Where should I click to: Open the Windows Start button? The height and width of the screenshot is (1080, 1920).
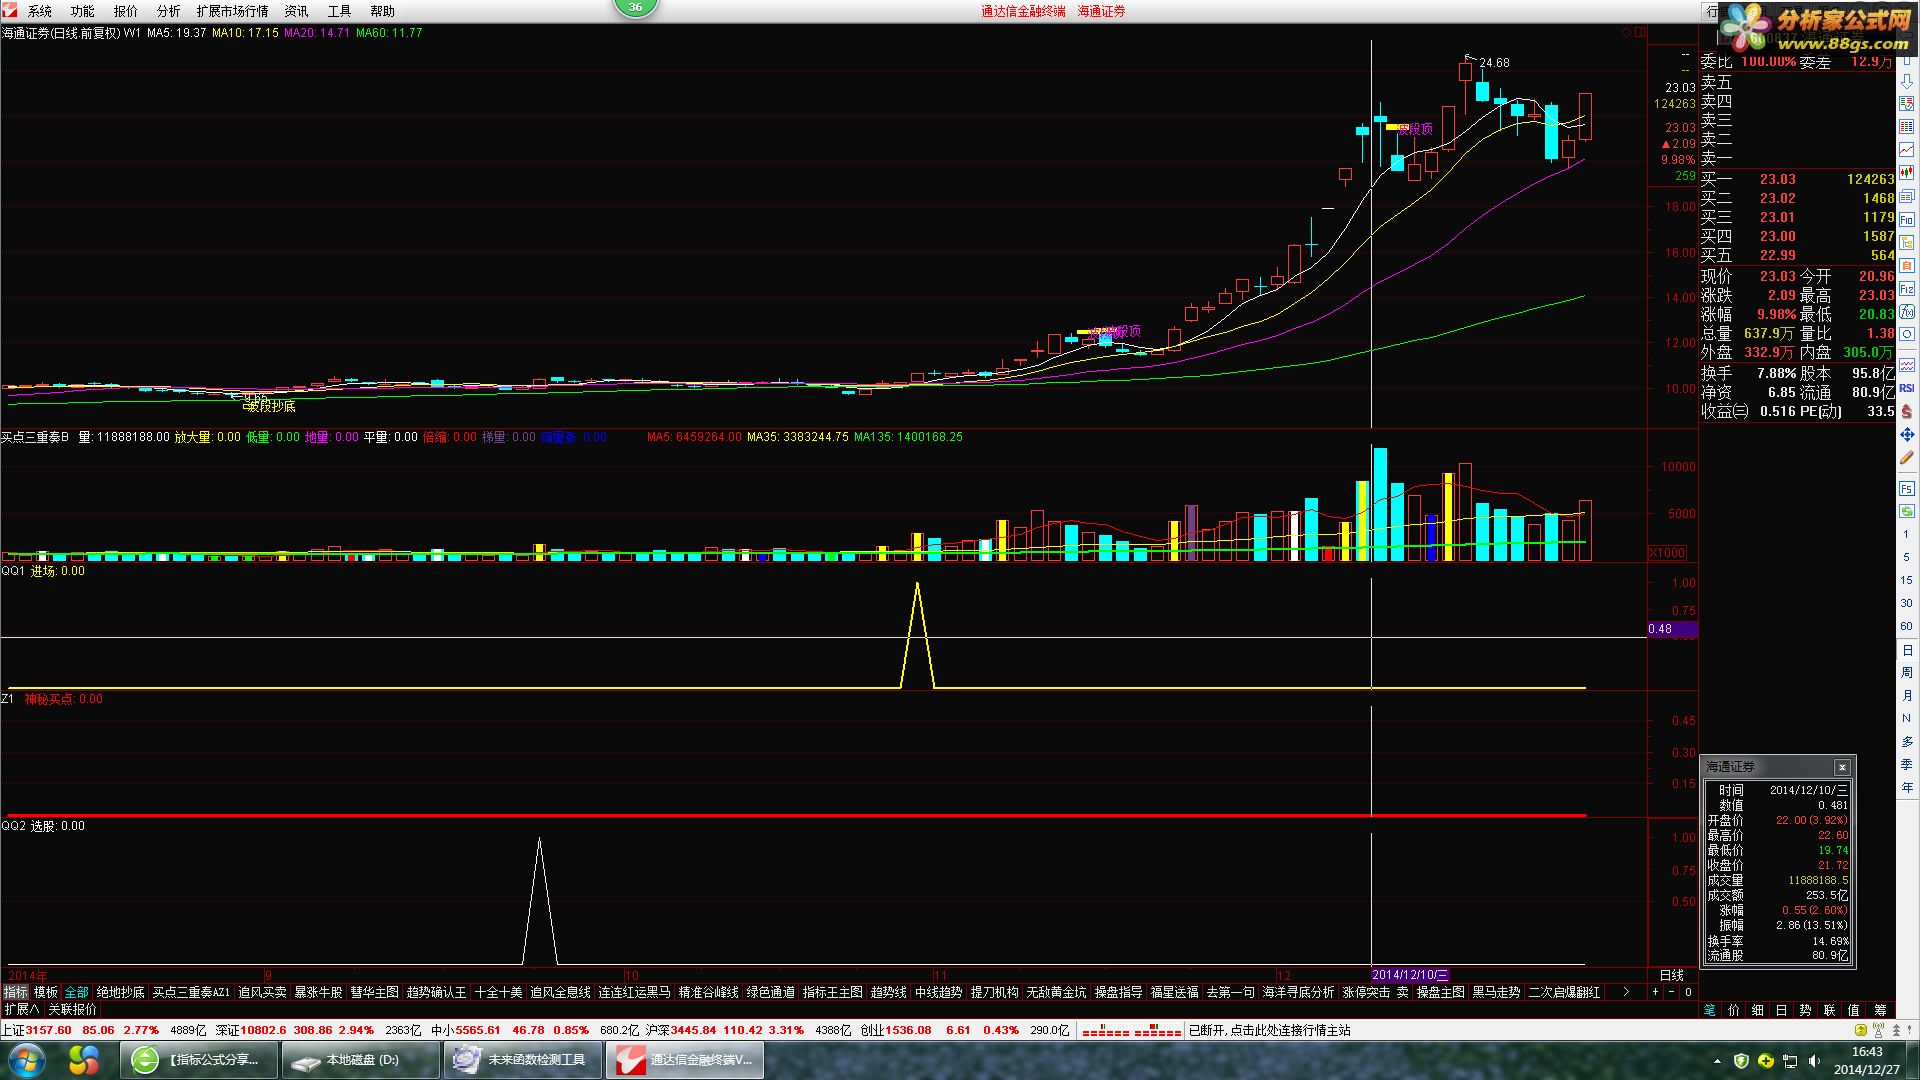tap(26, 1060)
